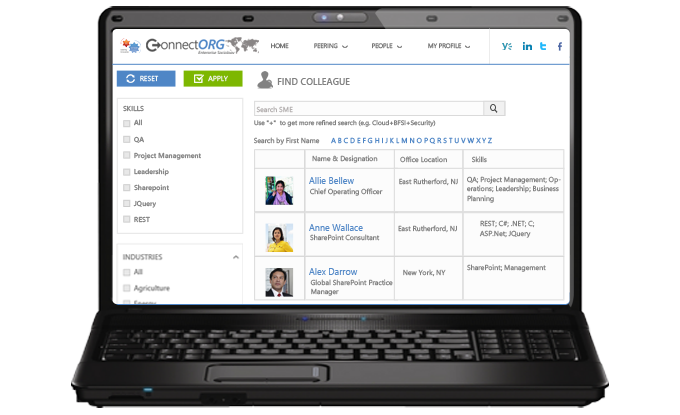Click Anne Wallace's photo thumbnail
680x415 pixels.
coord(279,237)
